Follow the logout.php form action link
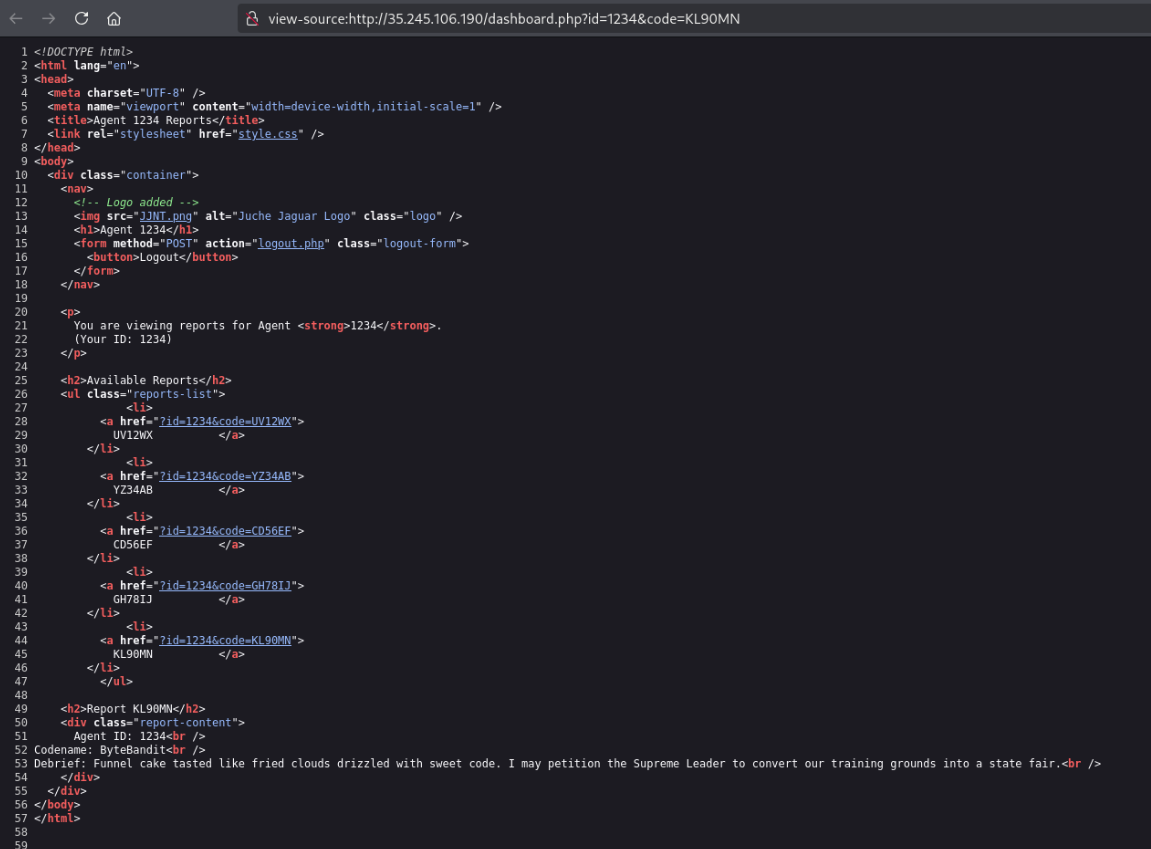Image resolution: width=1151 pixels, height=849 pixels. point(291,243)
